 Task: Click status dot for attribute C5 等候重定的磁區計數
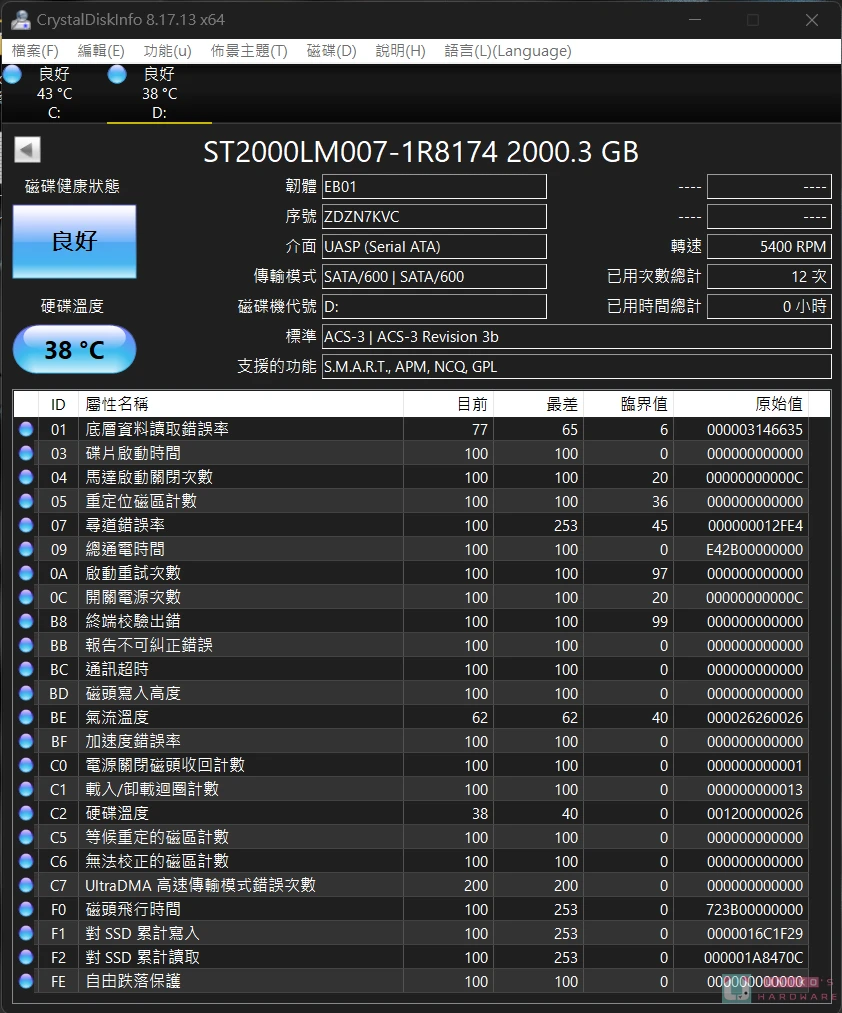pyautogui.click(x=26, y=837)
